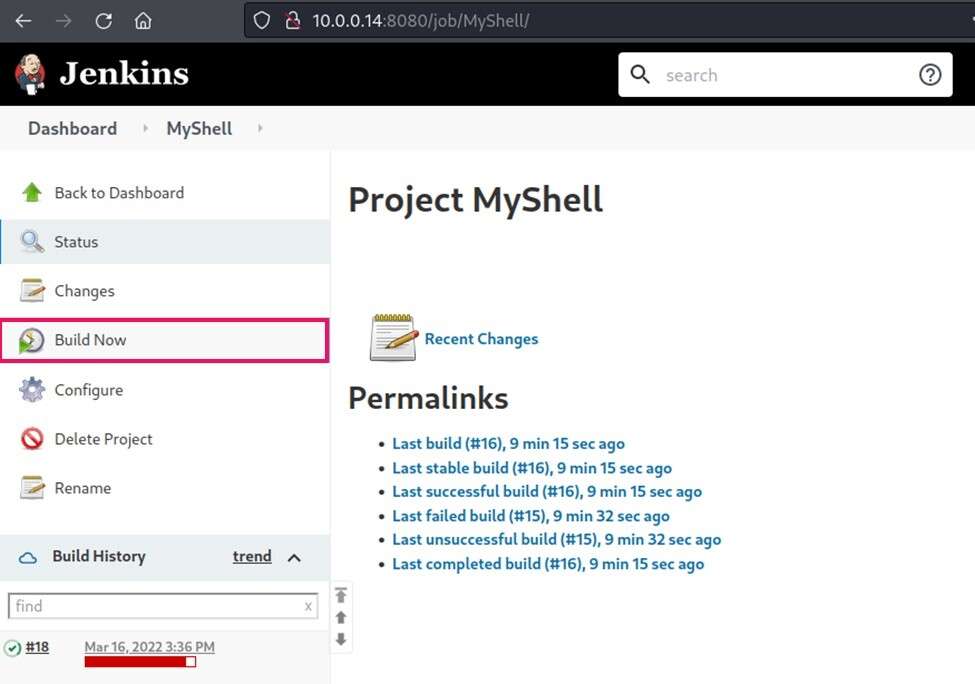Focus the Jenkins search box
This screenshot has height=684, width=975.
785,75
